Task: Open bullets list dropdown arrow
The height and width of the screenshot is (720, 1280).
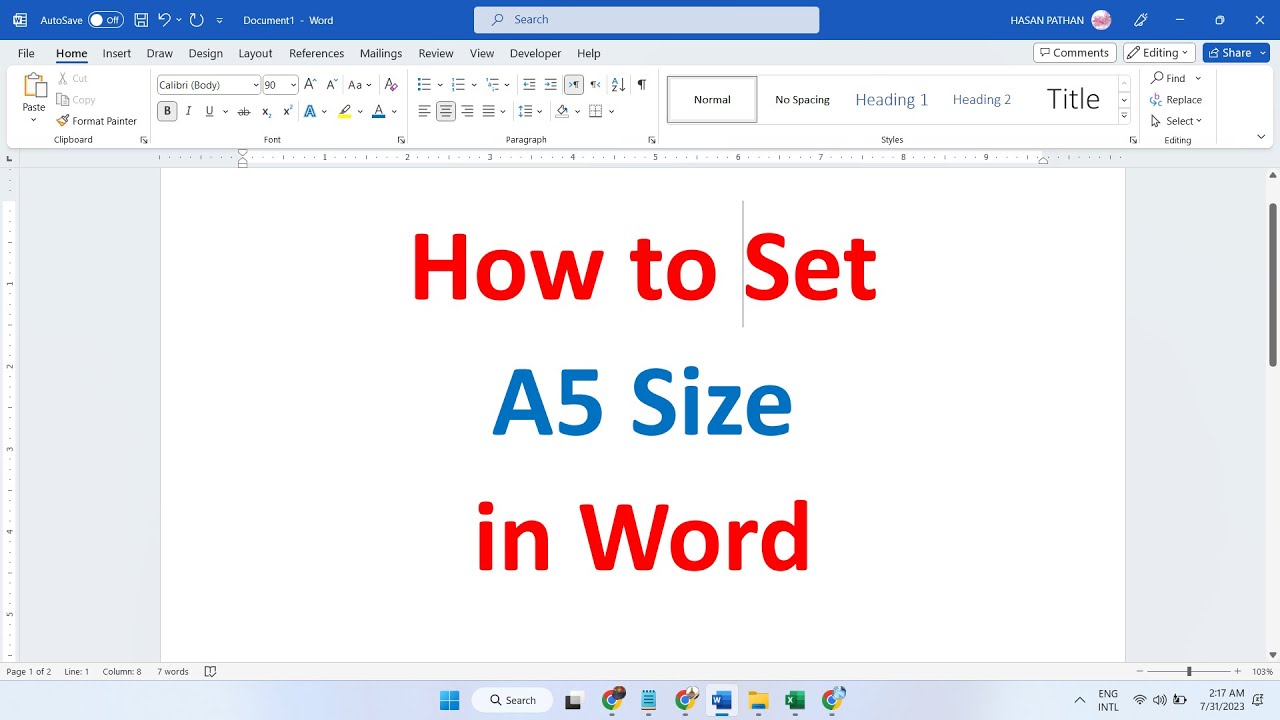Action: [440, 85]
